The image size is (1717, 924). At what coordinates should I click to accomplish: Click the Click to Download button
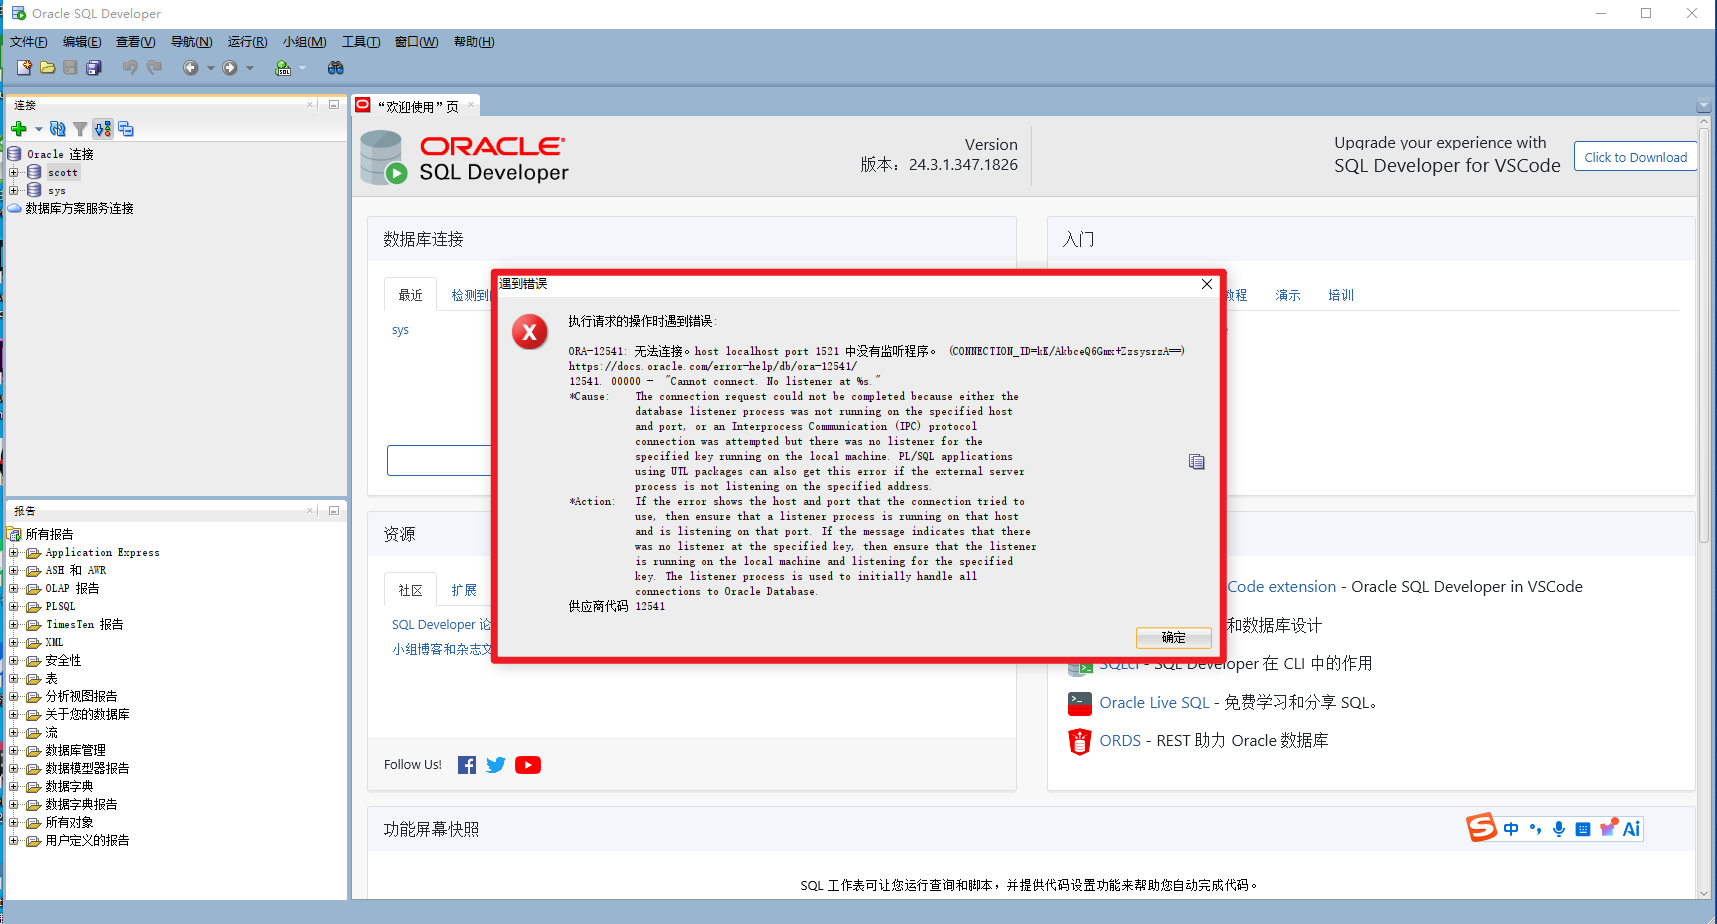coord(1635,156)
